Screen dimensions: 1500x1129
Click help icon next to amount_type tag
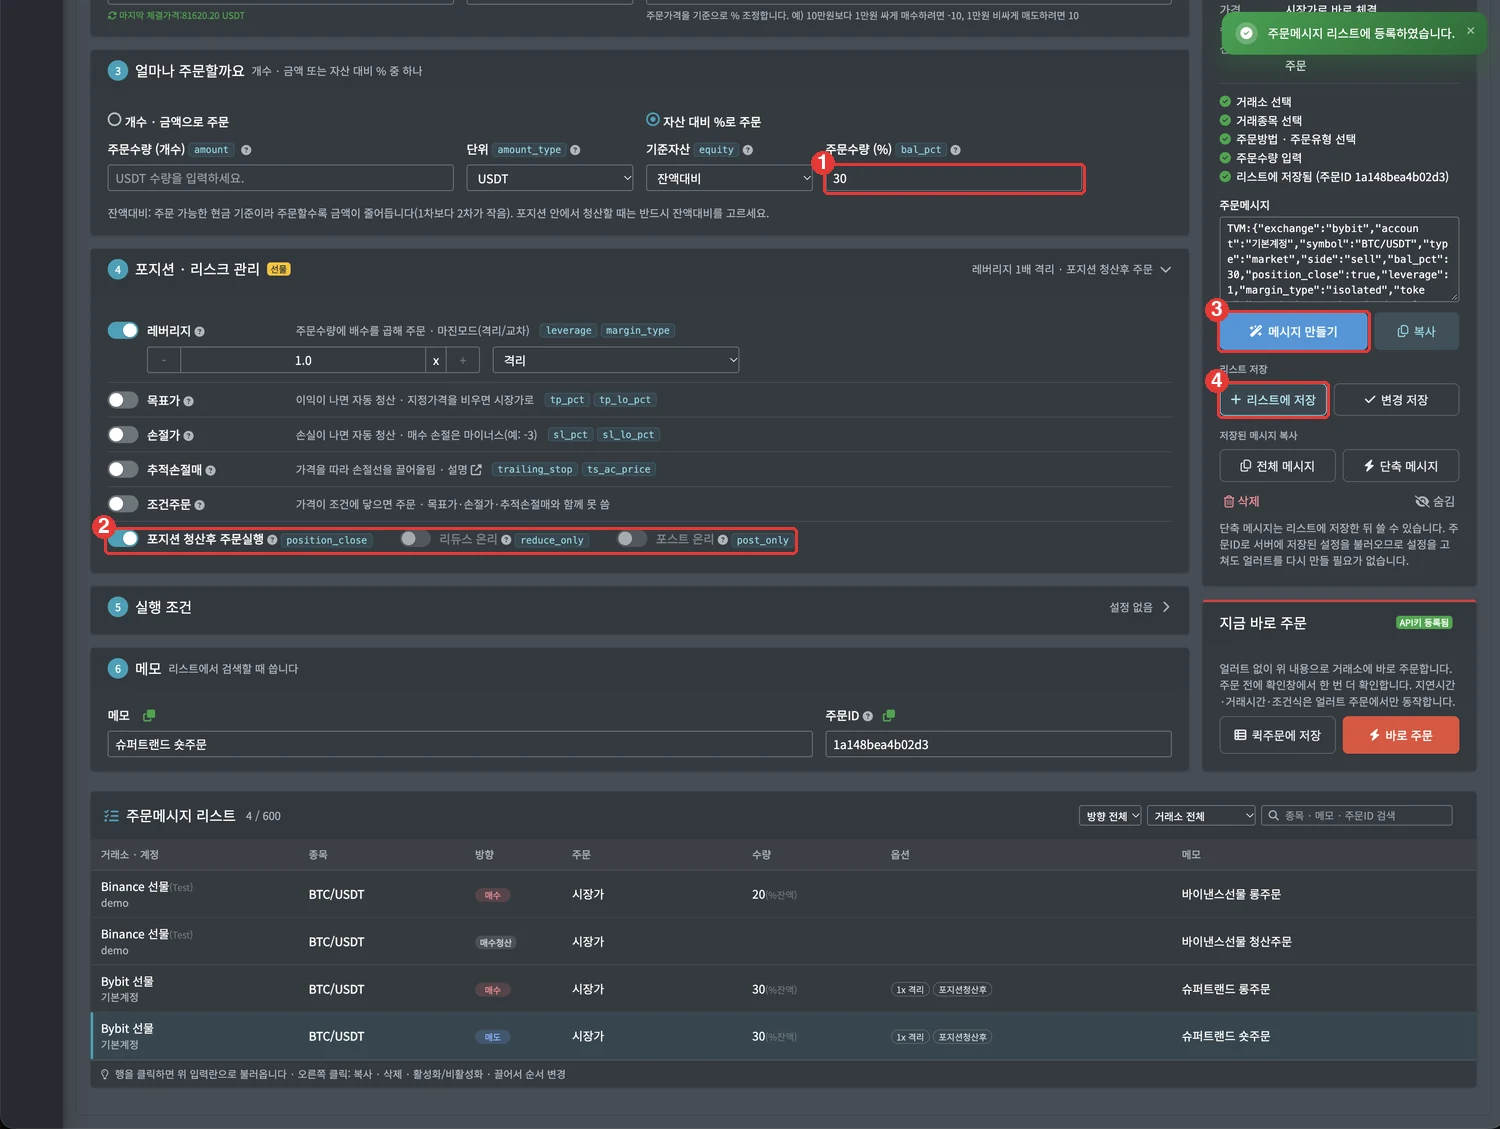pos(575,150)
